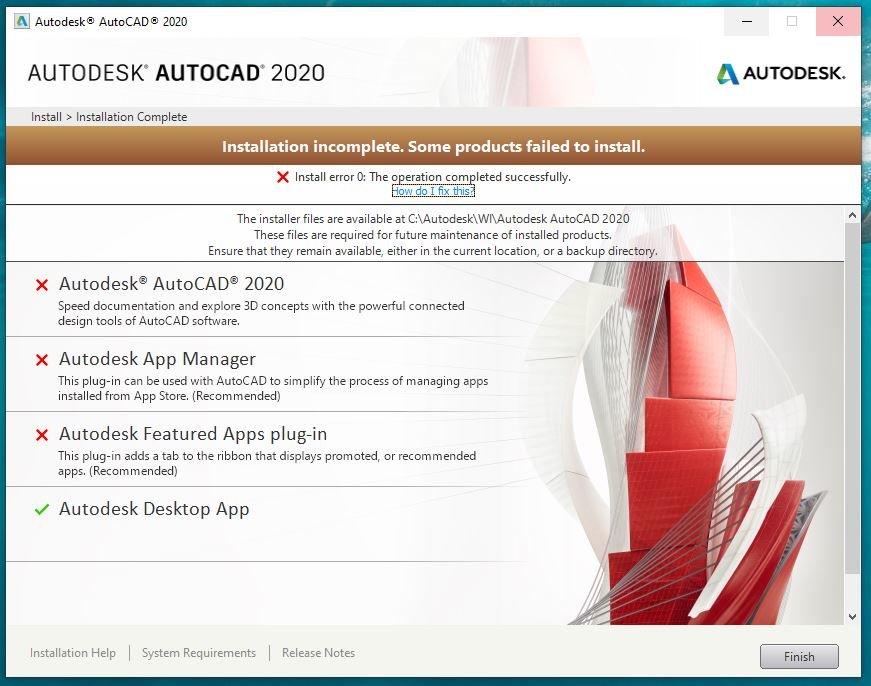Open System Requirements link
Image resolution: width=871 pixels, height=686 pixels.
click(199, 653)
